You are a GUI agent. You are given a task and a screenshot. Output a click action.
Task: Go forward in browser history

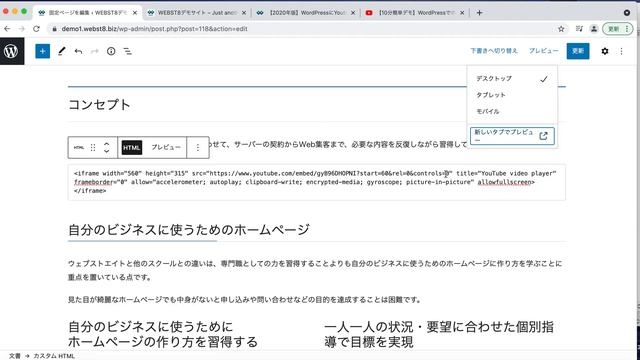(21, 29)
